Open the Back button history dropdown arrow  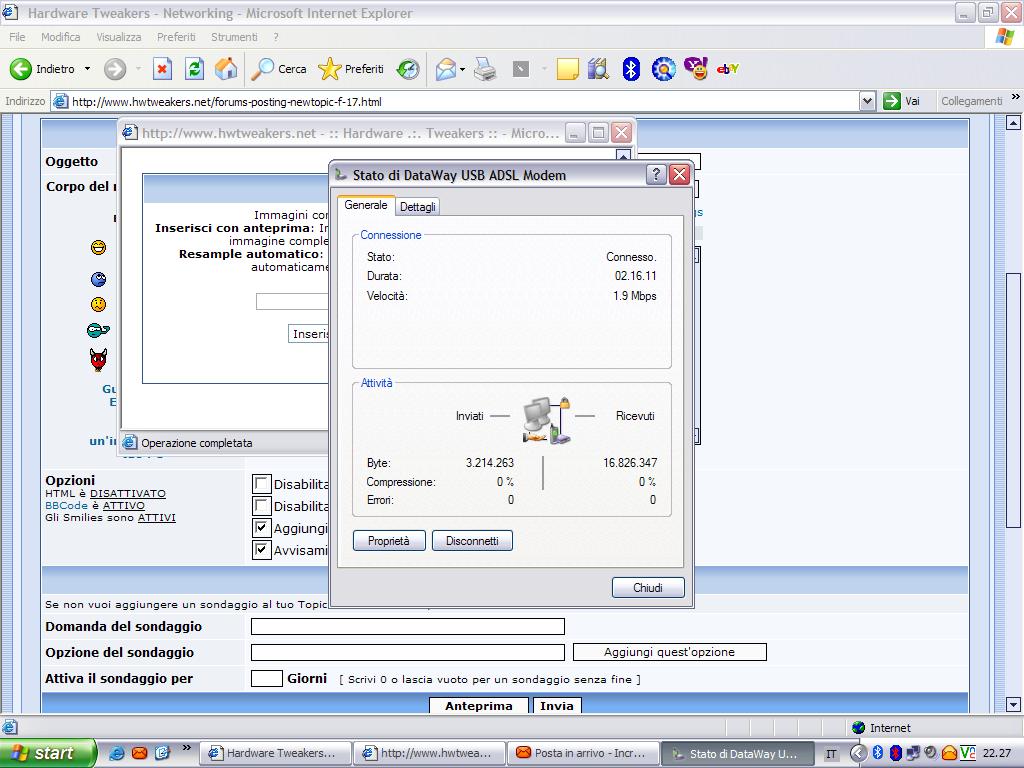(x=87, y=69)
